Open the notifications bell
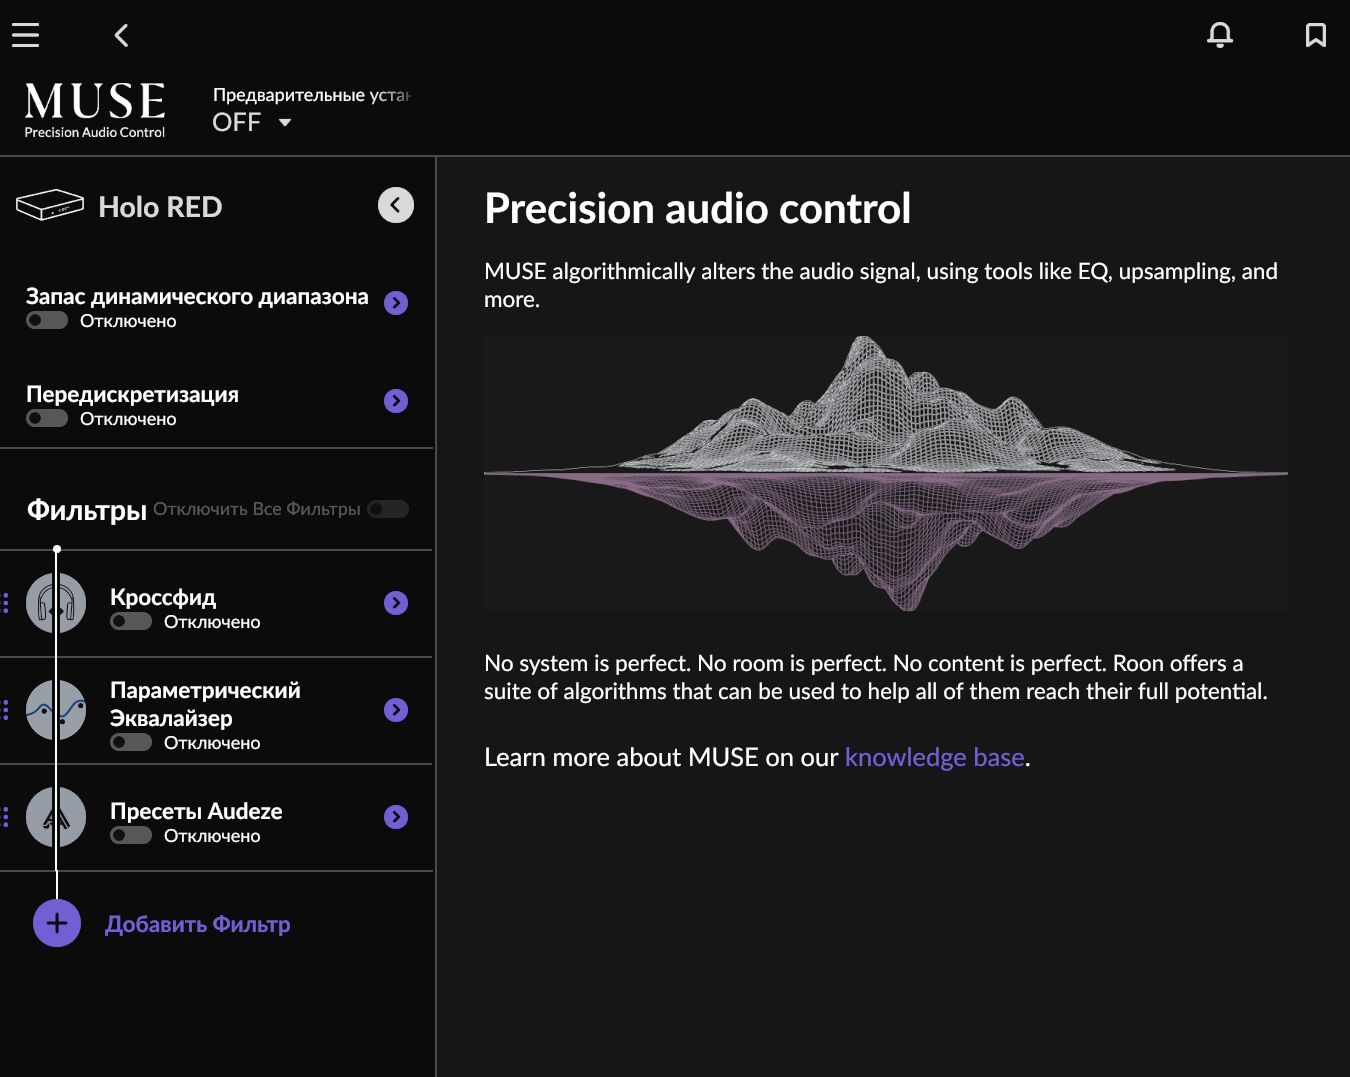The height and width of the screenshot is (1077, 1350). (x=1219, y=35)
